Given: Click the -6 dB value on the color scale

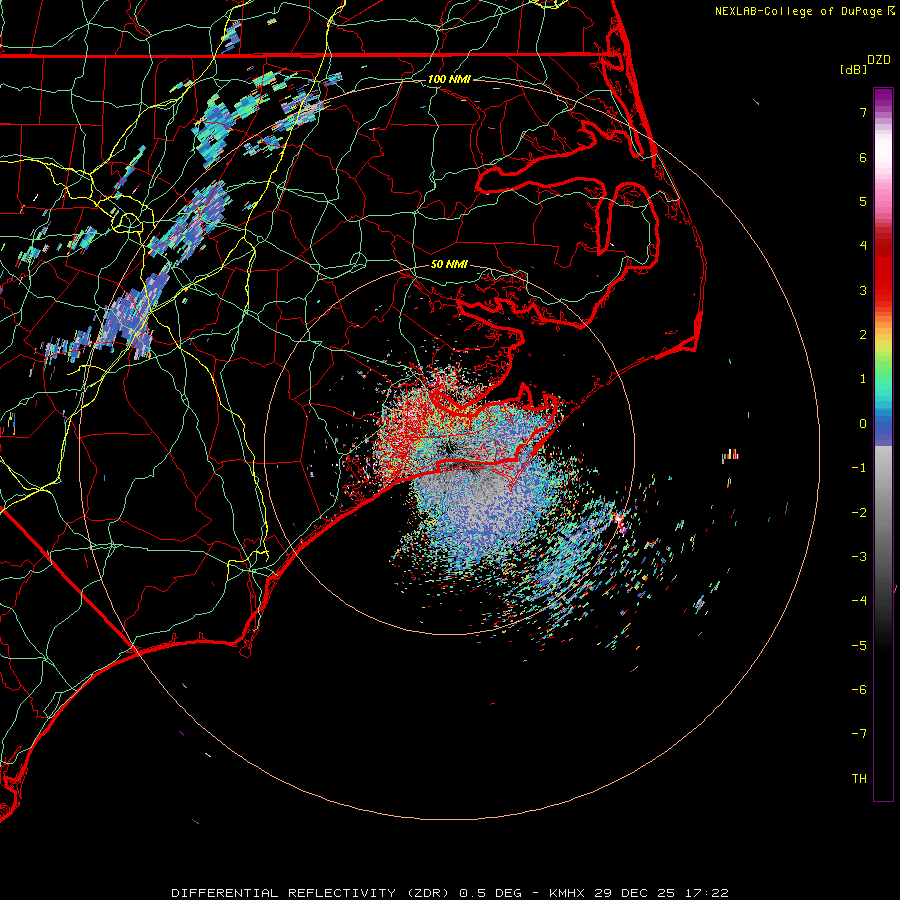Looking at the screenshot, I should coord(859,690).
